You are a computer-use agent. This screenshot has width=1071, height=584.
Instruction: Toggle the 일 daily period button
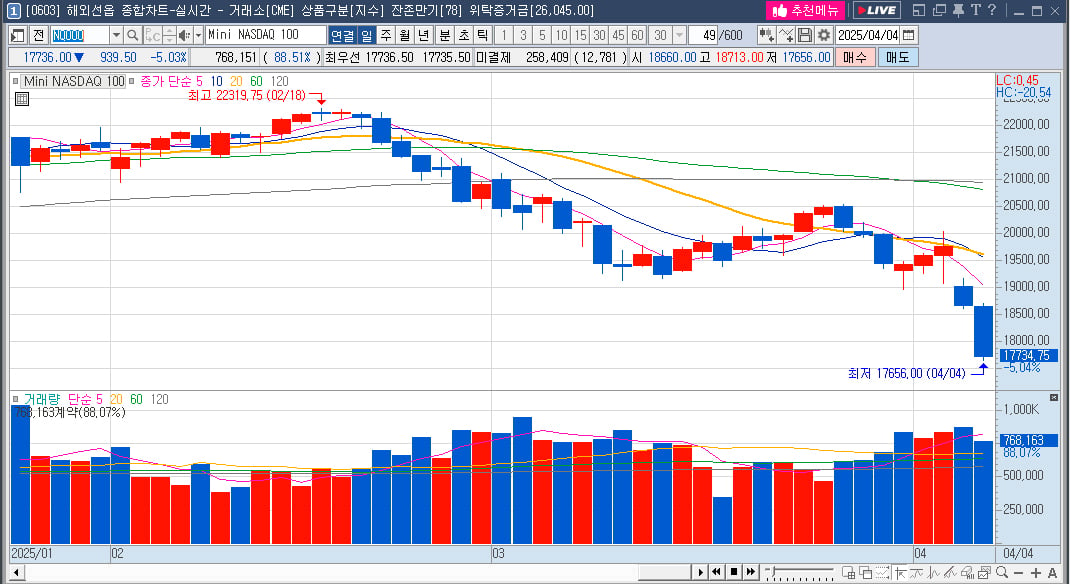point(367,35)
